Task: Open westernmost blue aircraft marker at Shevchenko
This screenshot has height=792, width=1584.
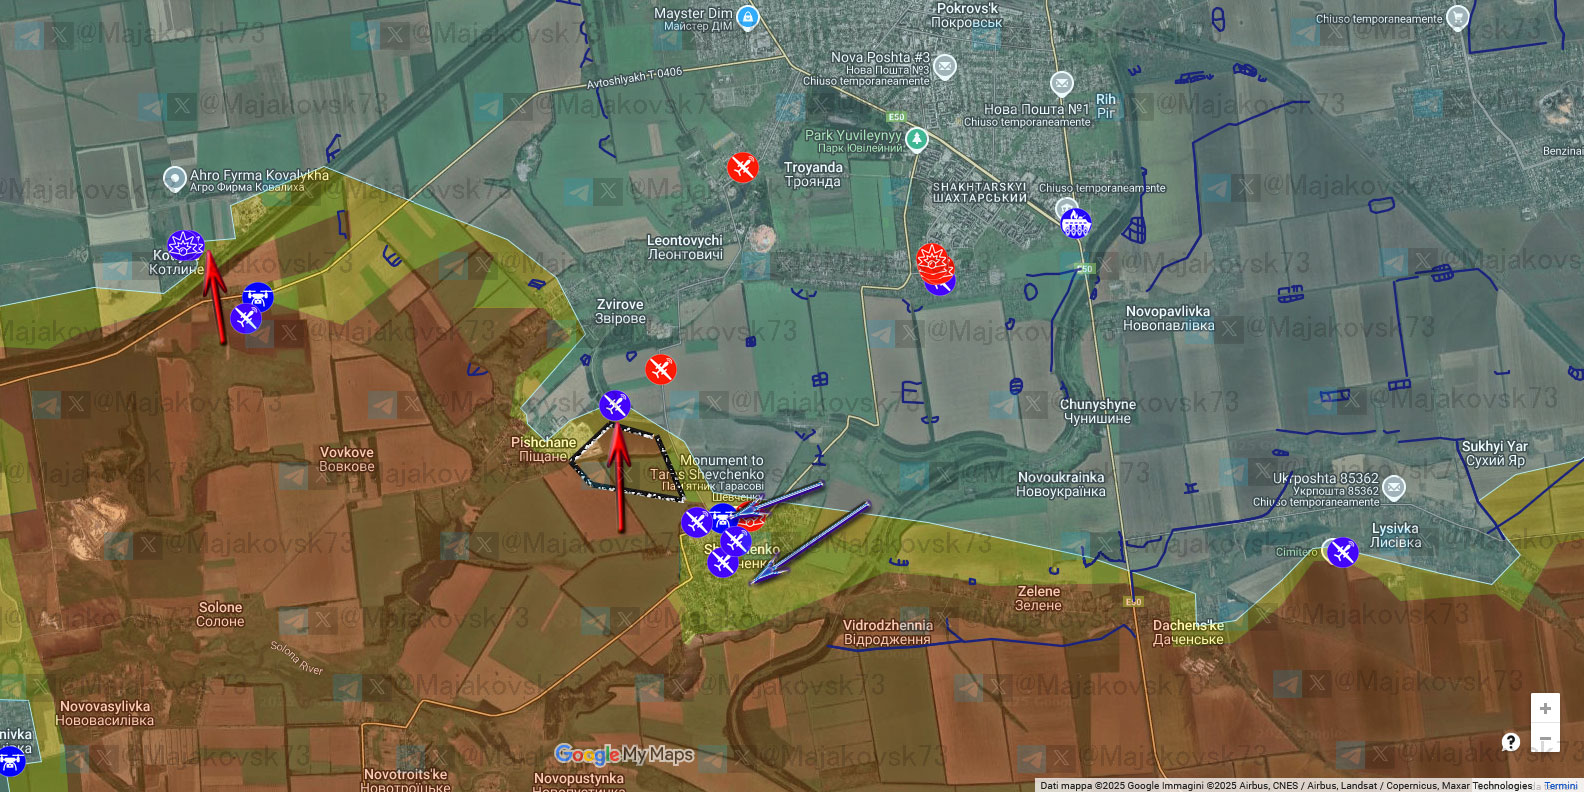Action: [696, 522]
